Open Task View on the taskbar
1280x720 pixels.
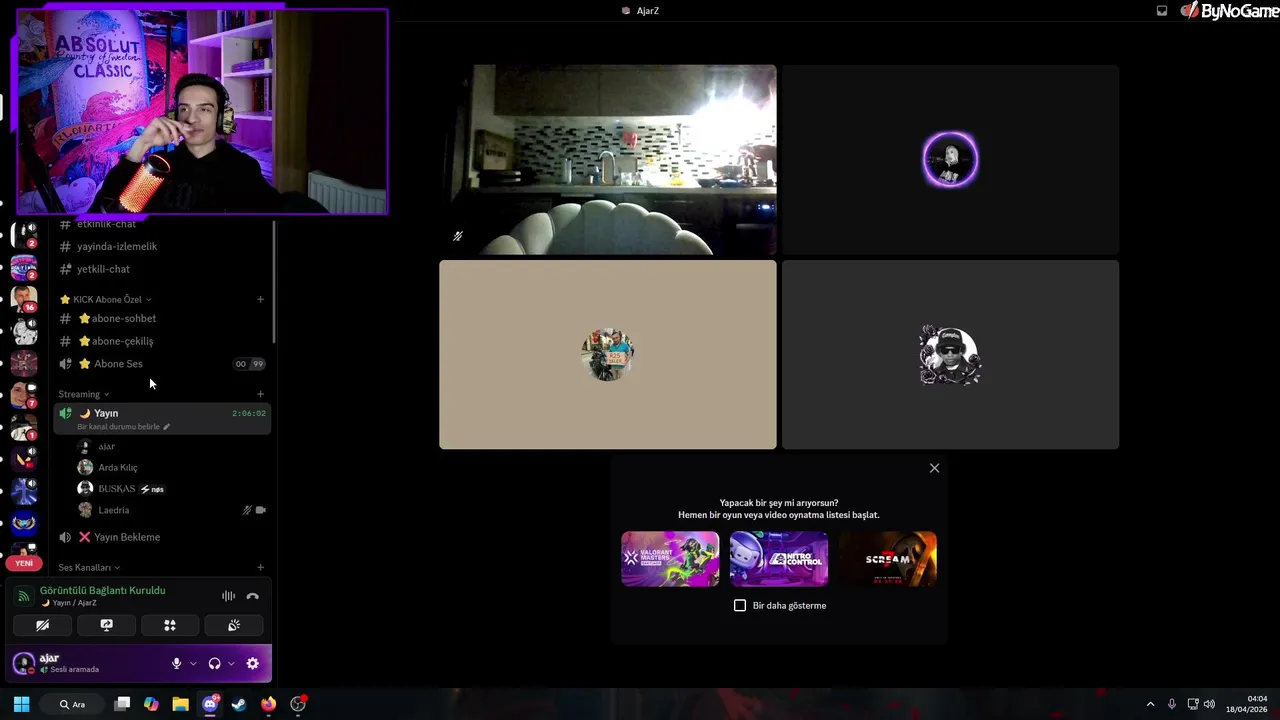[x=122, y=704]
